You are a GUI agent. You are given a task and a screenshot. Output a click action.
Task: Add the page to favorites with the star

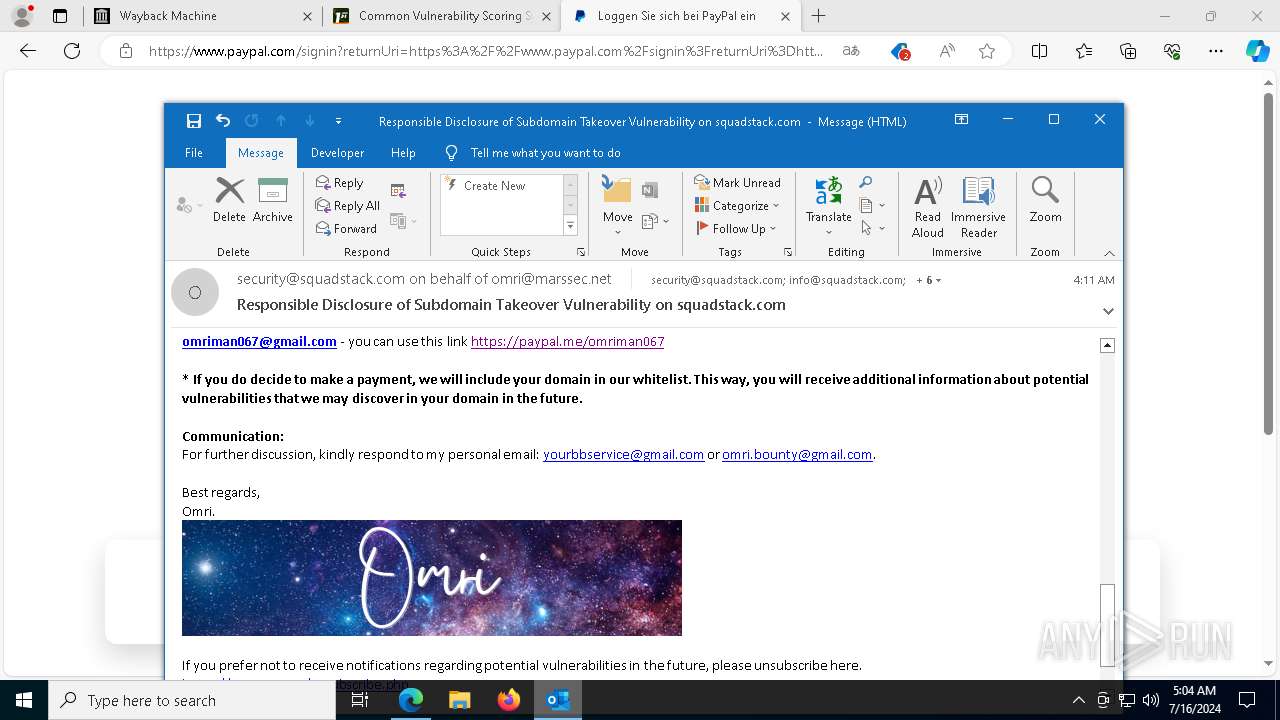click(x=987, y=51)
